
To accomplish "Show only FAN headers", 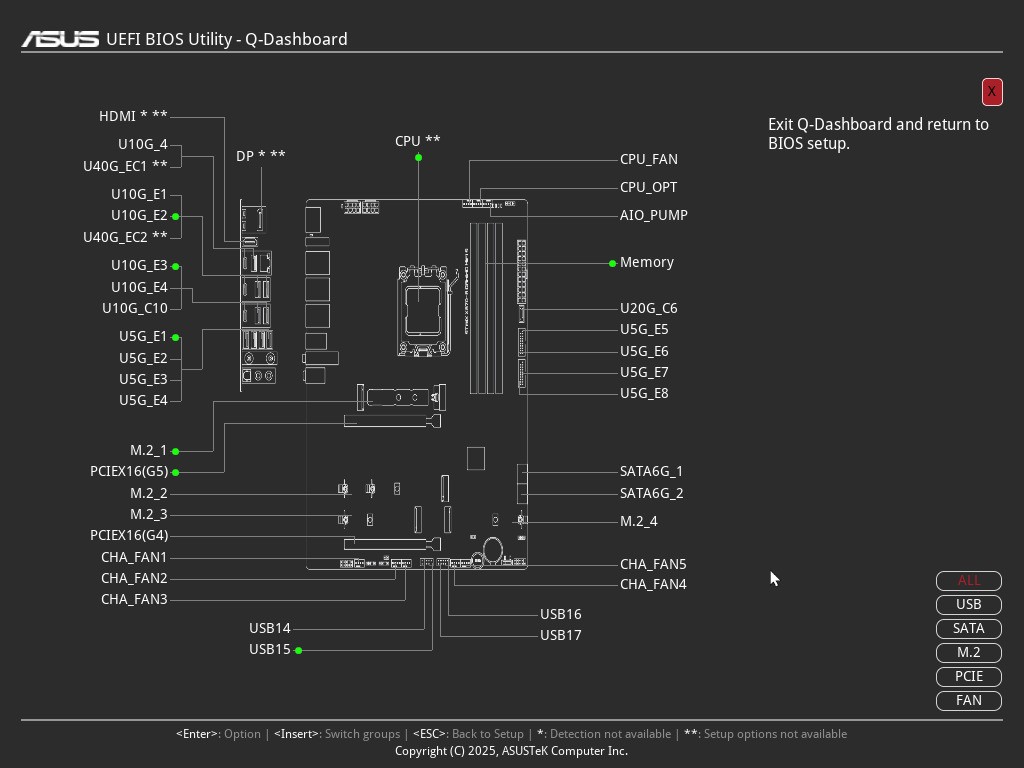I will point(968,701).
